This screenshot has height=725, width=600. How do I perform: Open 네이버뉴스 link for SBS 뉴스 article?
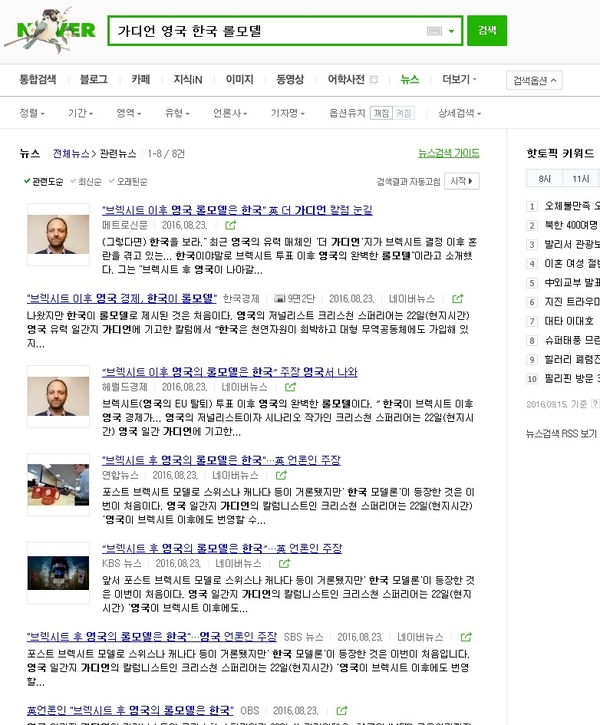[420, 637]
